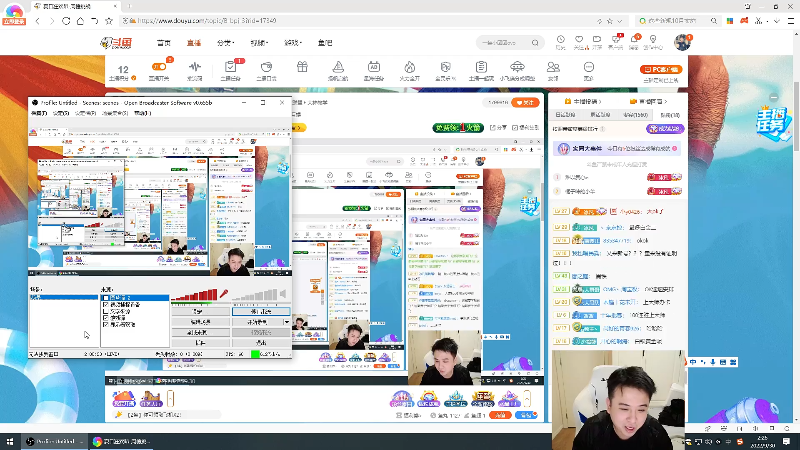Viewport: 800px width, 450px height.
Task: Open the streamer task checklist icon
Action: point(231,67)
